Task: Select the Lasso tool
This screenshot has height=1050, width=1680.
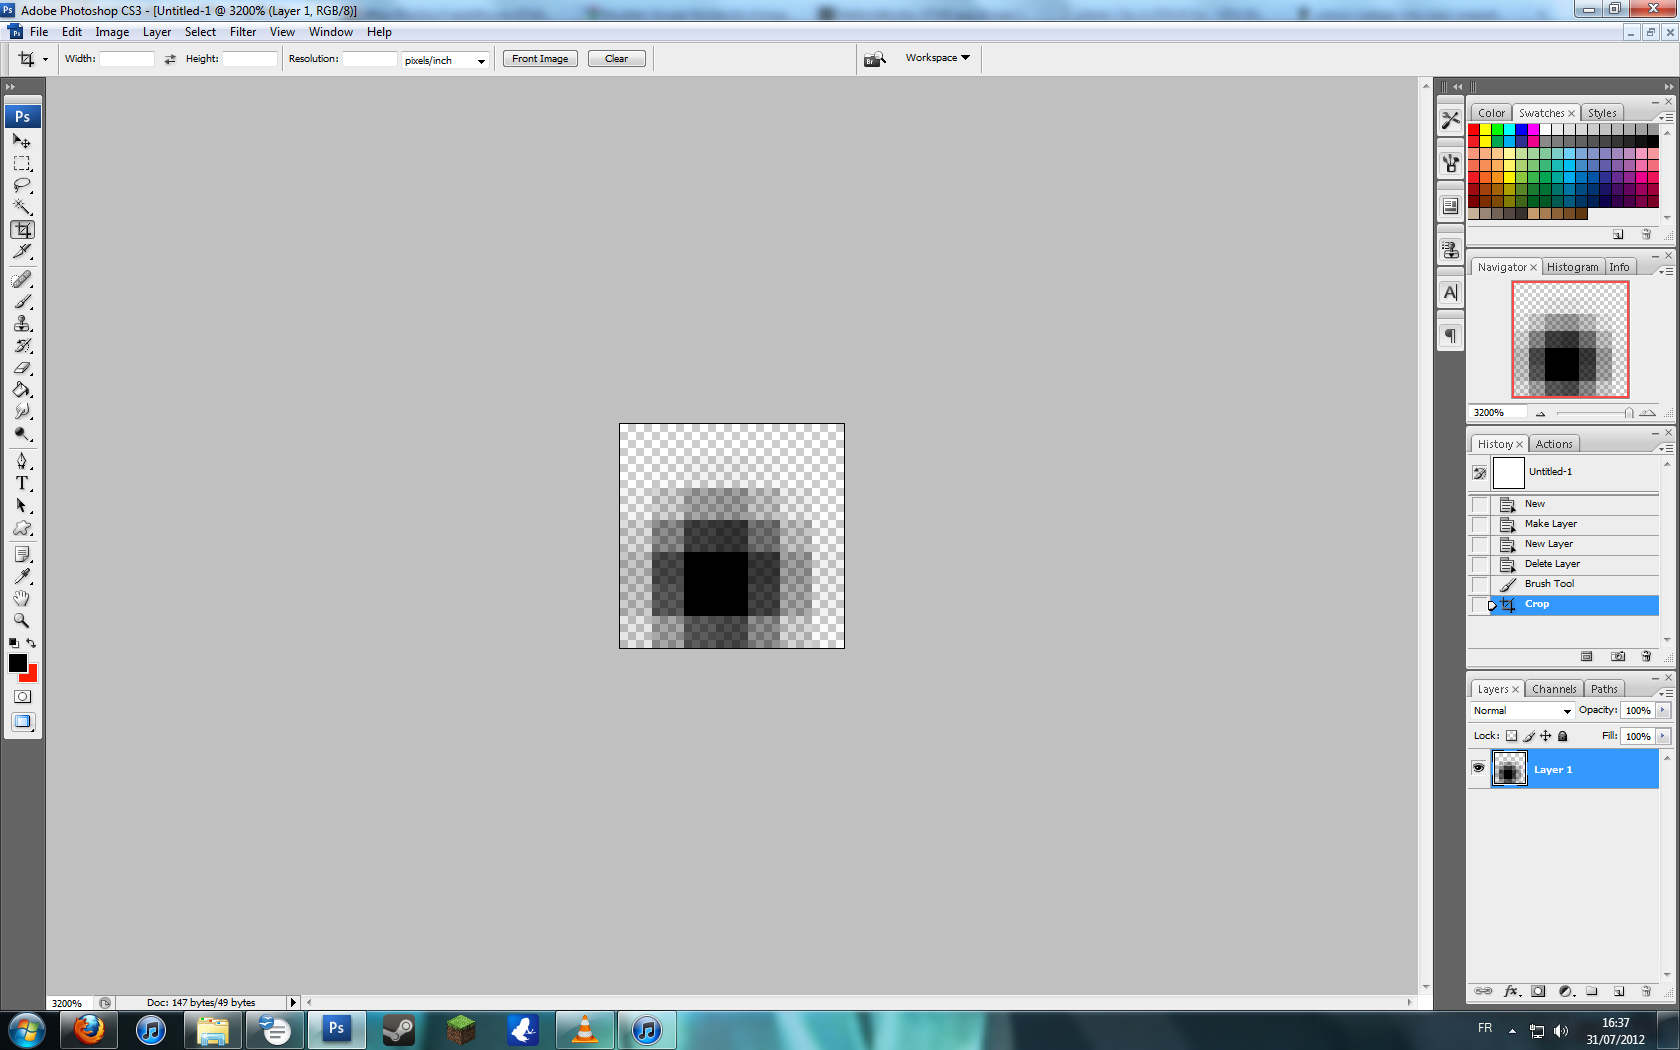Action: (22, 186)
